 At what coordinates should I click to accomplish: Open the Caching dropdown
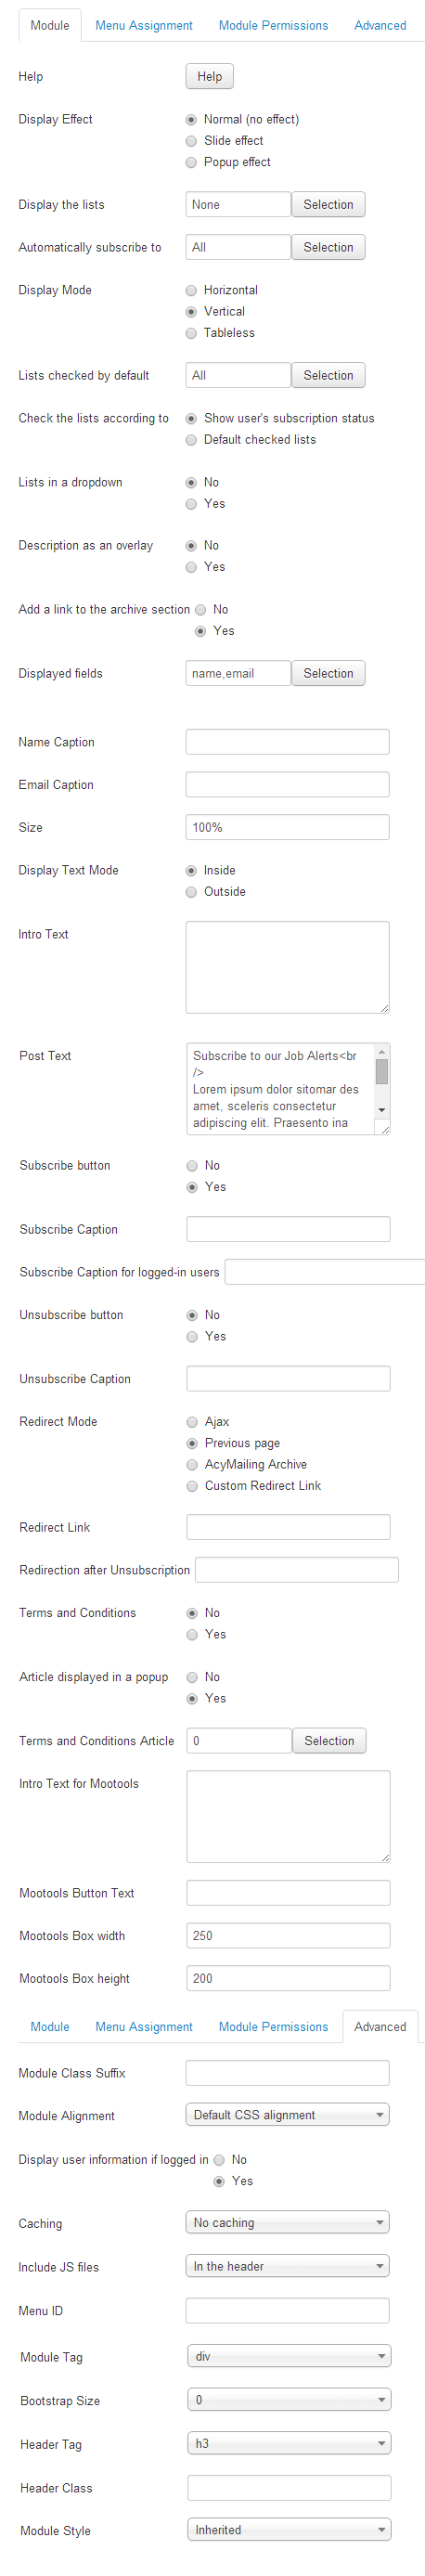287,2222
